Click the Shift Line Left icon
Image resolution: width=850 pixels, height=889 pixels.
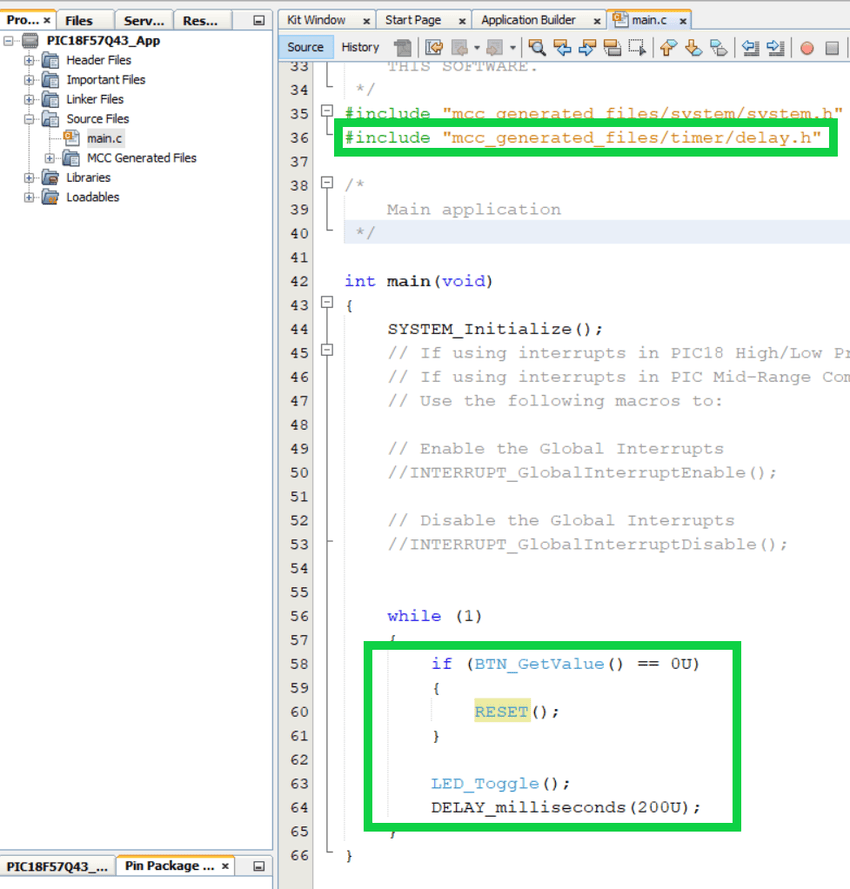tap(749, 47)
